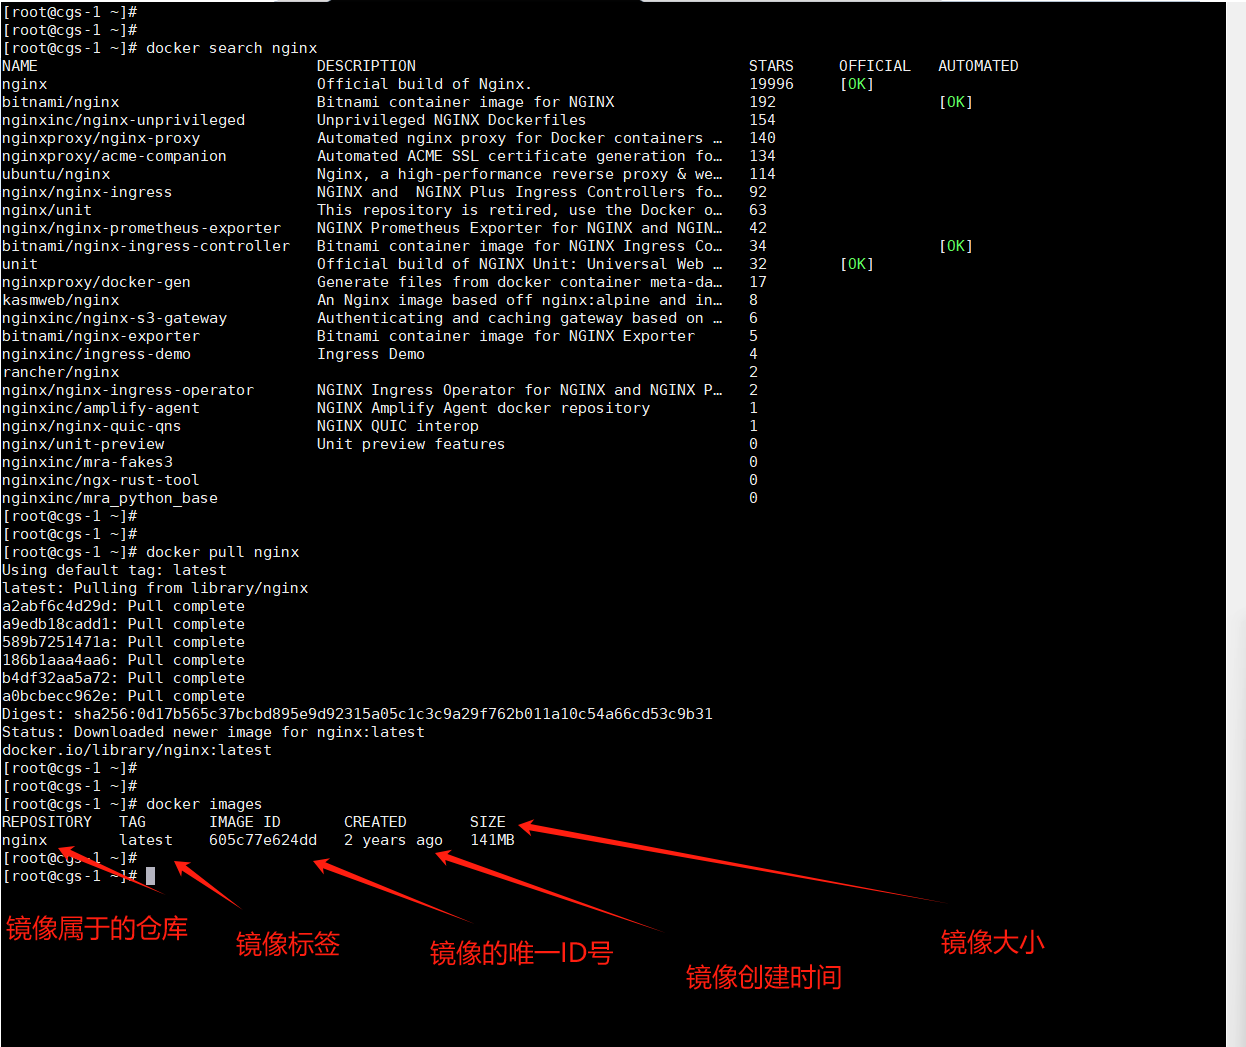The image size is (1246, 1047).
Task: Select the TAG column header
Action: [x=132, y=822]
